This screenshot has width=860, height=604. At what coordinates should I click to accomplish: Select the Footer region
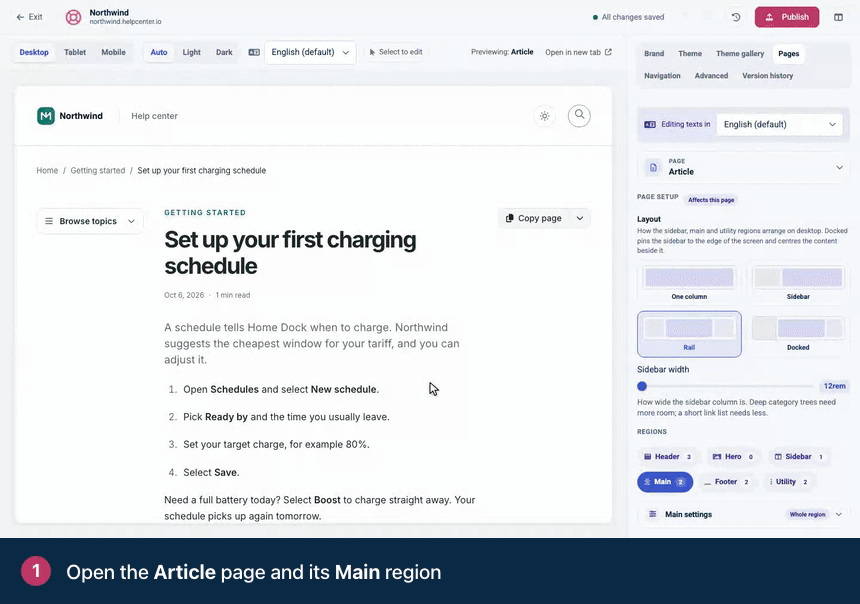(726, 482)
